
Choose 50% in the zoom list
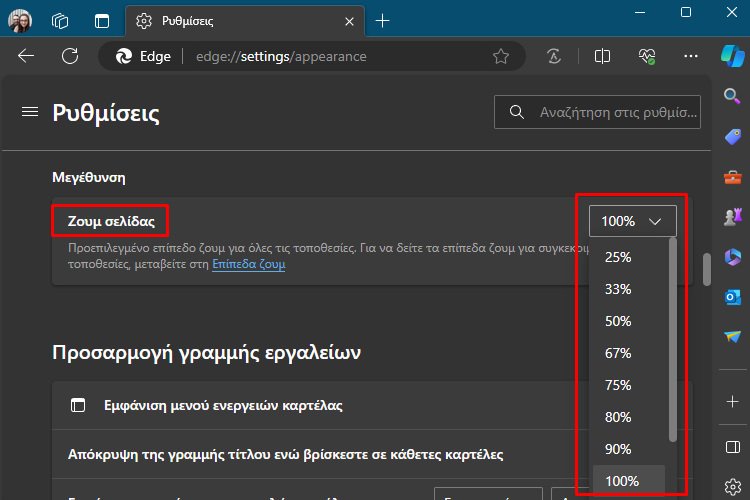[618, 321]
